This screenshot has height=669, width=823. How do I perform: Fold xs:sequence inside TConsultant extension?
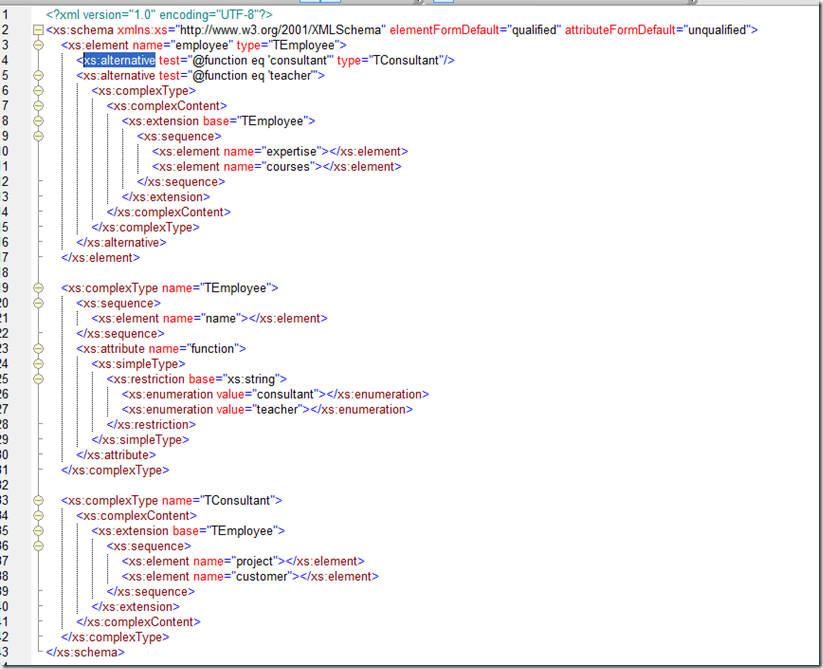tap(39, 546)
